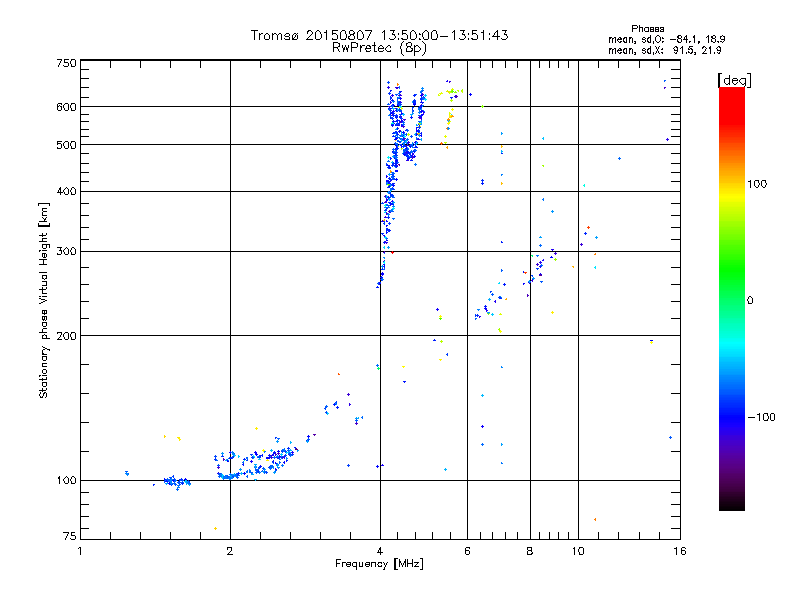Click the y-axis tick label "200"
Image resolution: width=800 pixels, height=600 pixels.
pos(66,336)
